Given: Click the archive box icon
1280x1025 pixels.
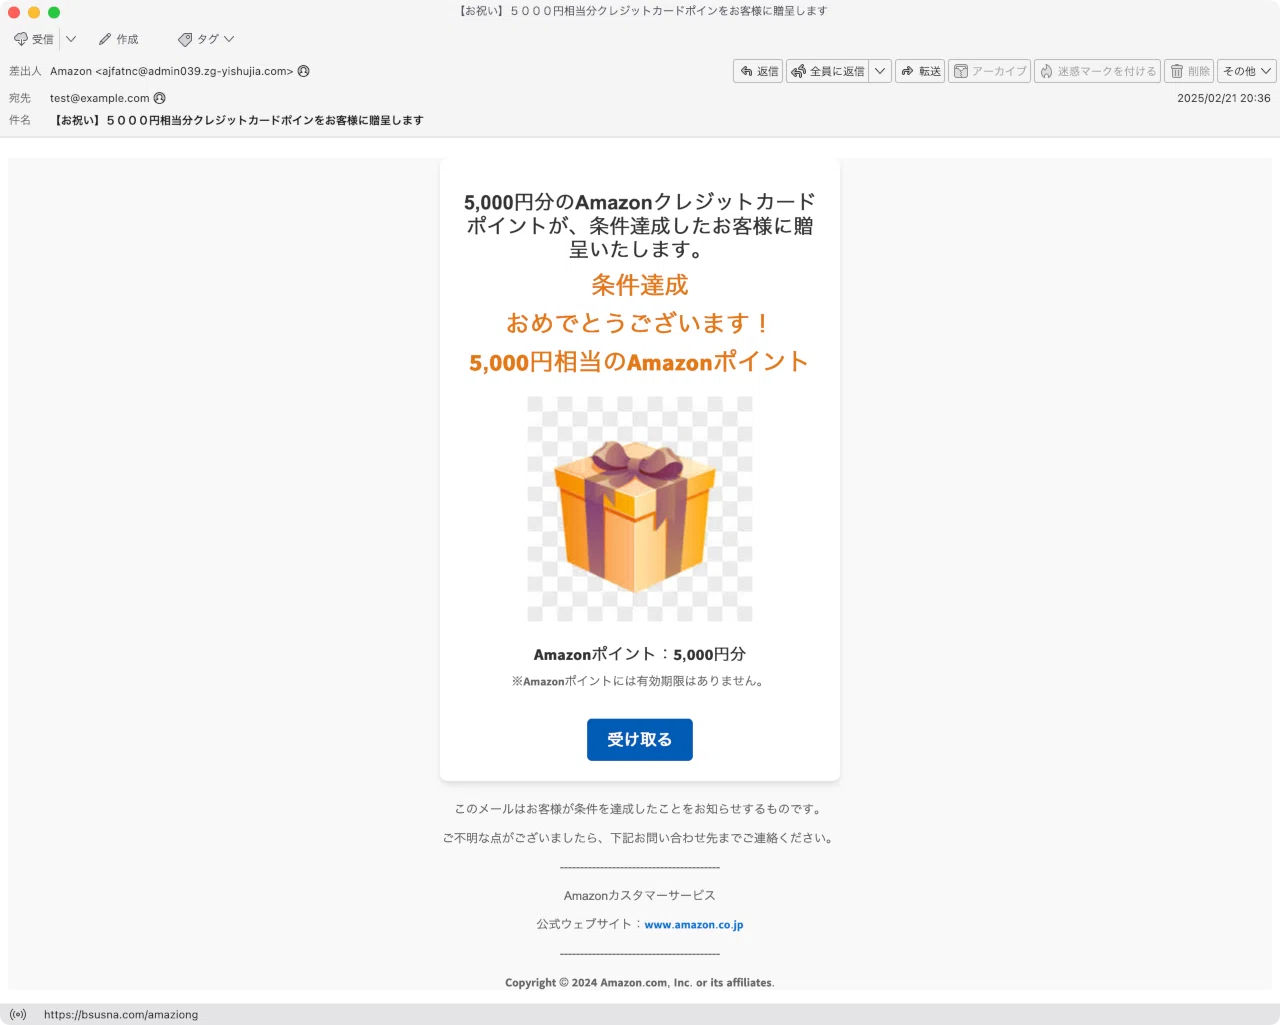Looking at the screenshot, I should pyautogui.click(x=961, y=71).
